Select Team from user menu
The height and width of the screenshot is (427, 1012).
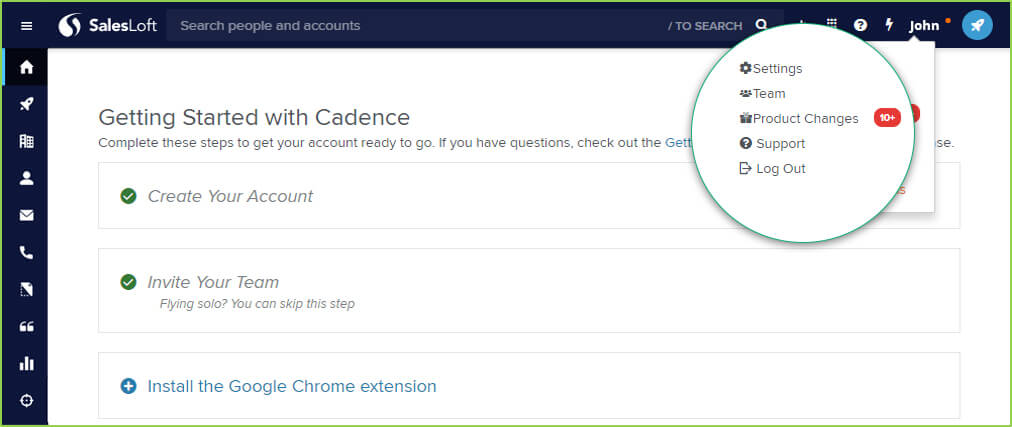click(x=763, y=94)
